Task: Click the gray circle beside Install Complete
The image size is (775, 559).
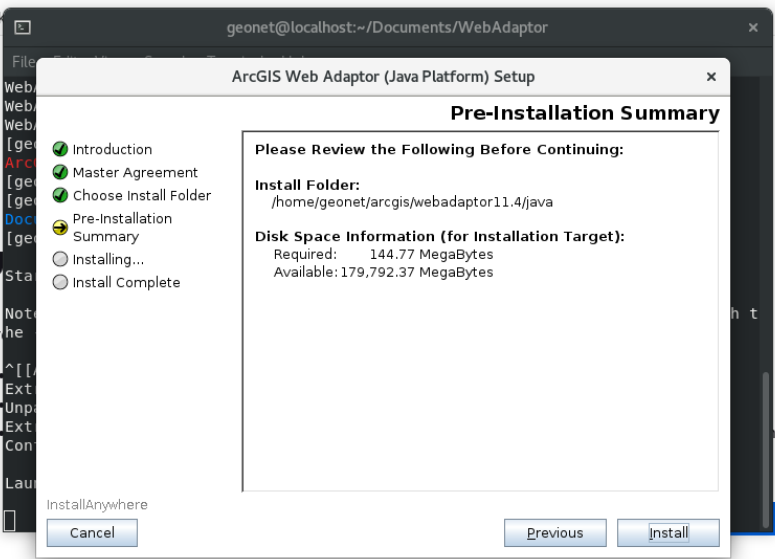Action: click(x=60, y=283)
